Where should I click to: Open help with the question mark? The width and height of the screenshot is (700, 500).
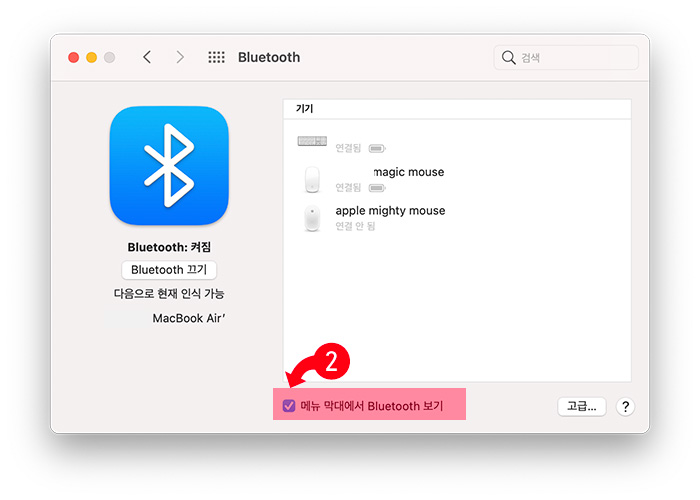coord(625,407)
